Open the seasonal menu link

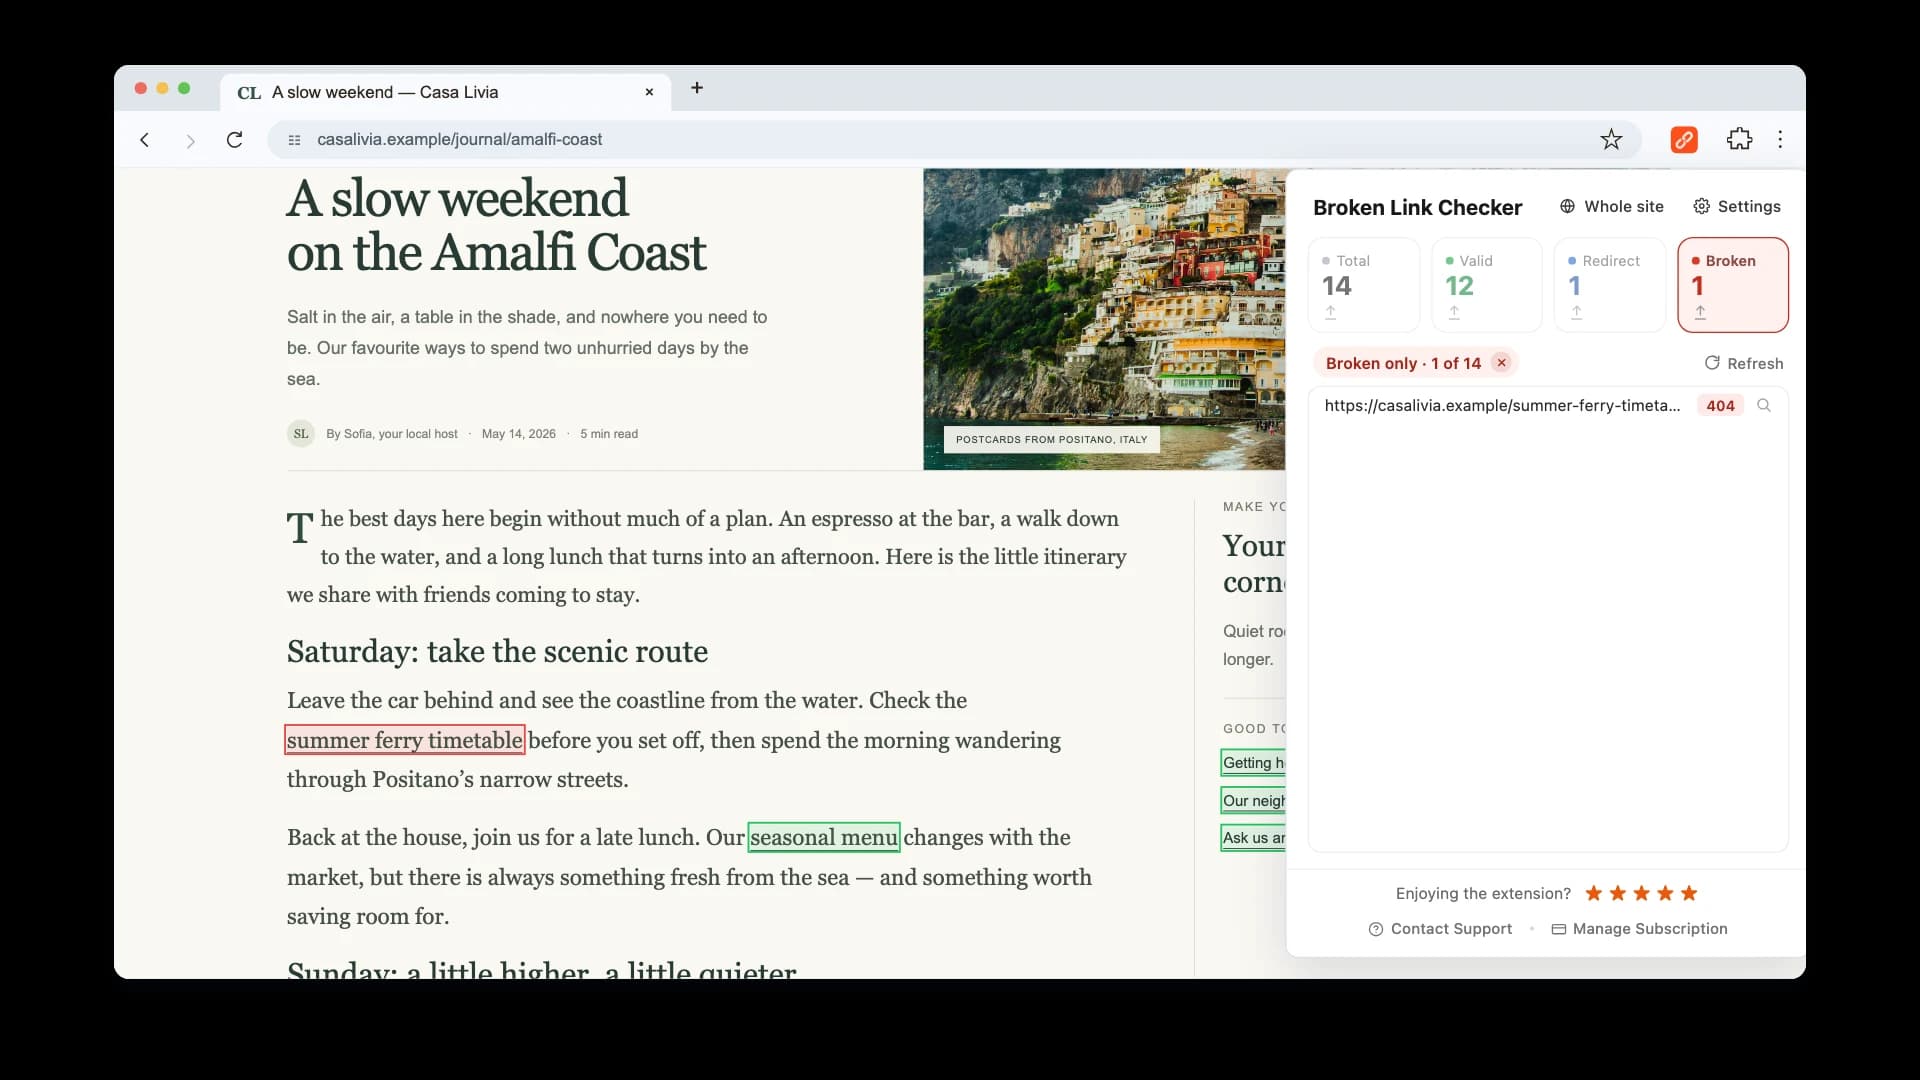[824, 837]
